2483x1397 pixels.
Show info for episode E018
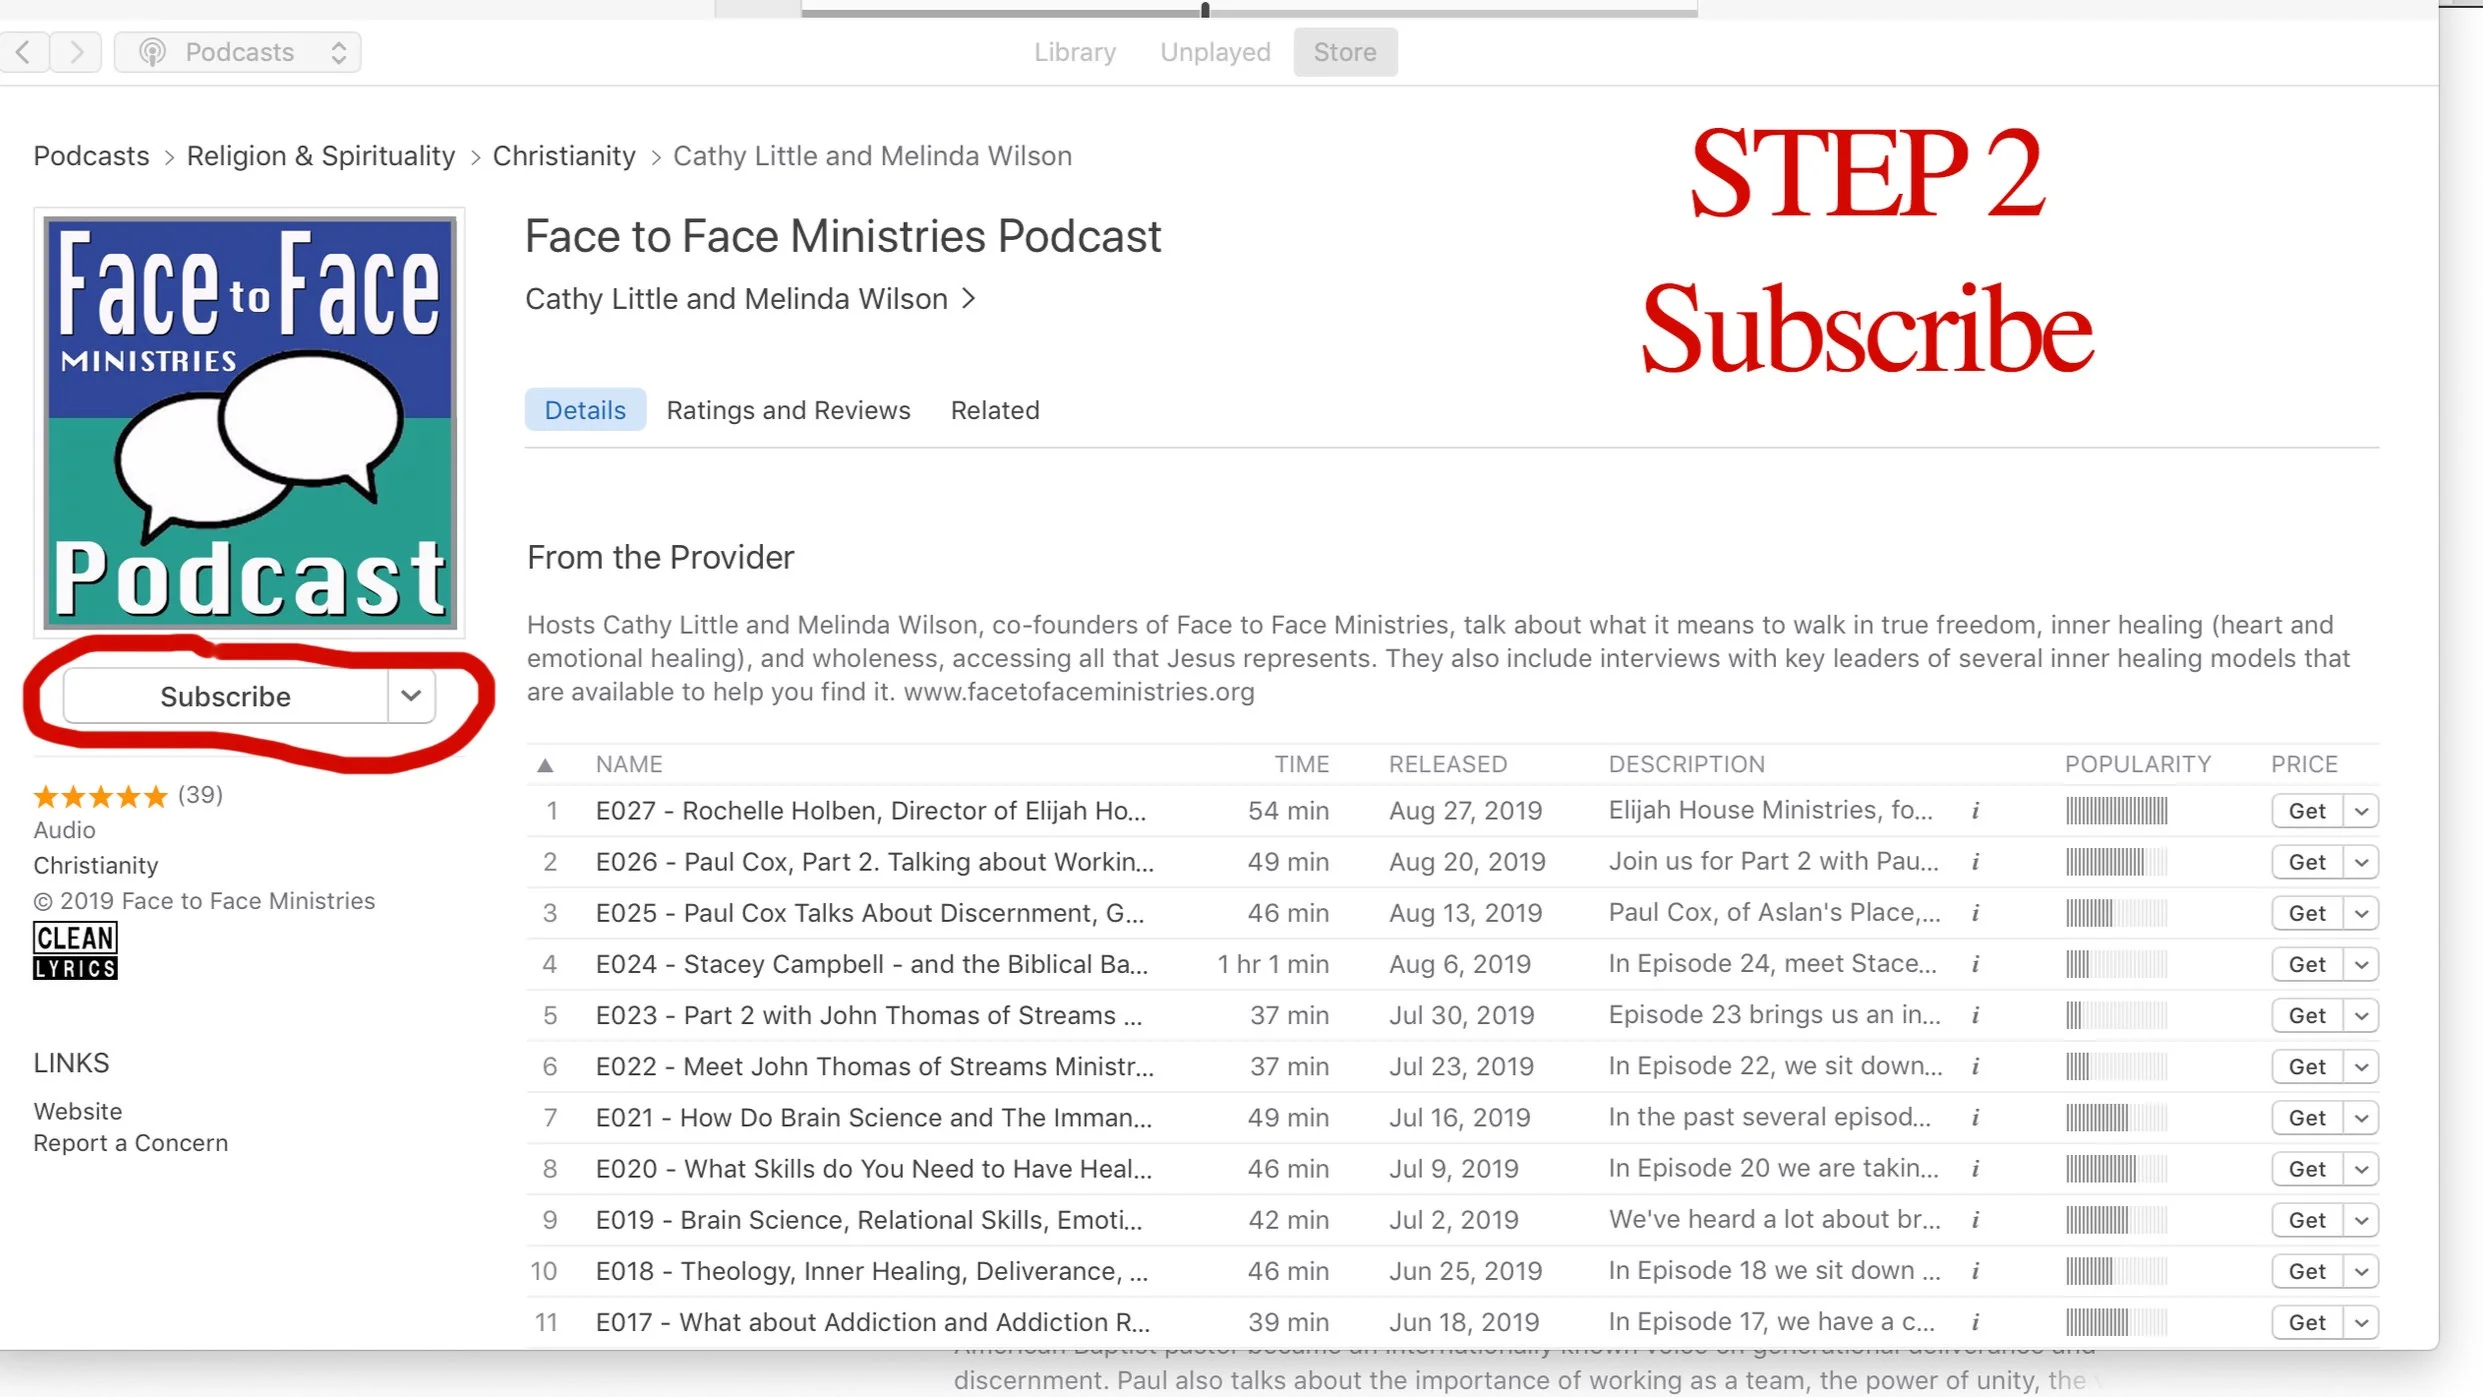point(1976,1271)
